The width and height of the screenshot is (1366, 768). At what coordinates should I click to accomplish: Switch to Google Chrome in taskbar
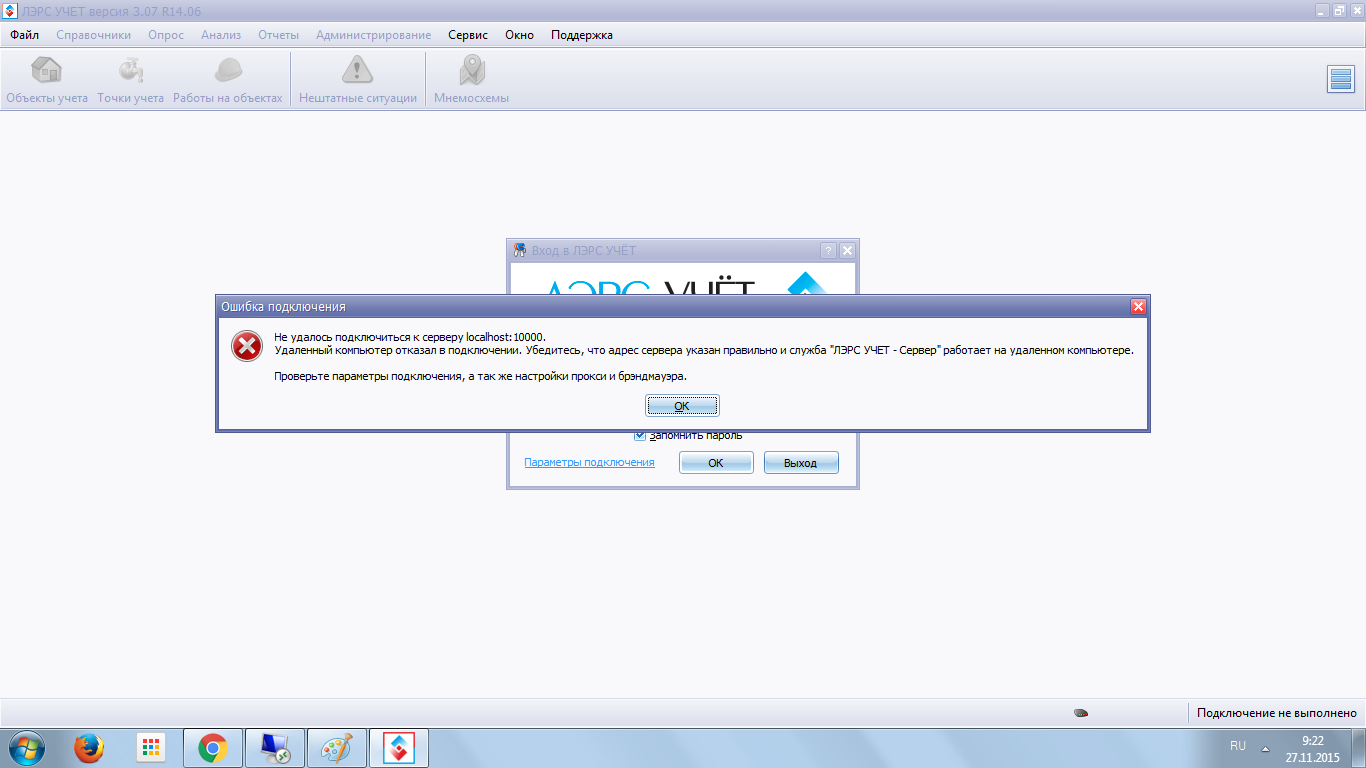[x=213, y=747]
